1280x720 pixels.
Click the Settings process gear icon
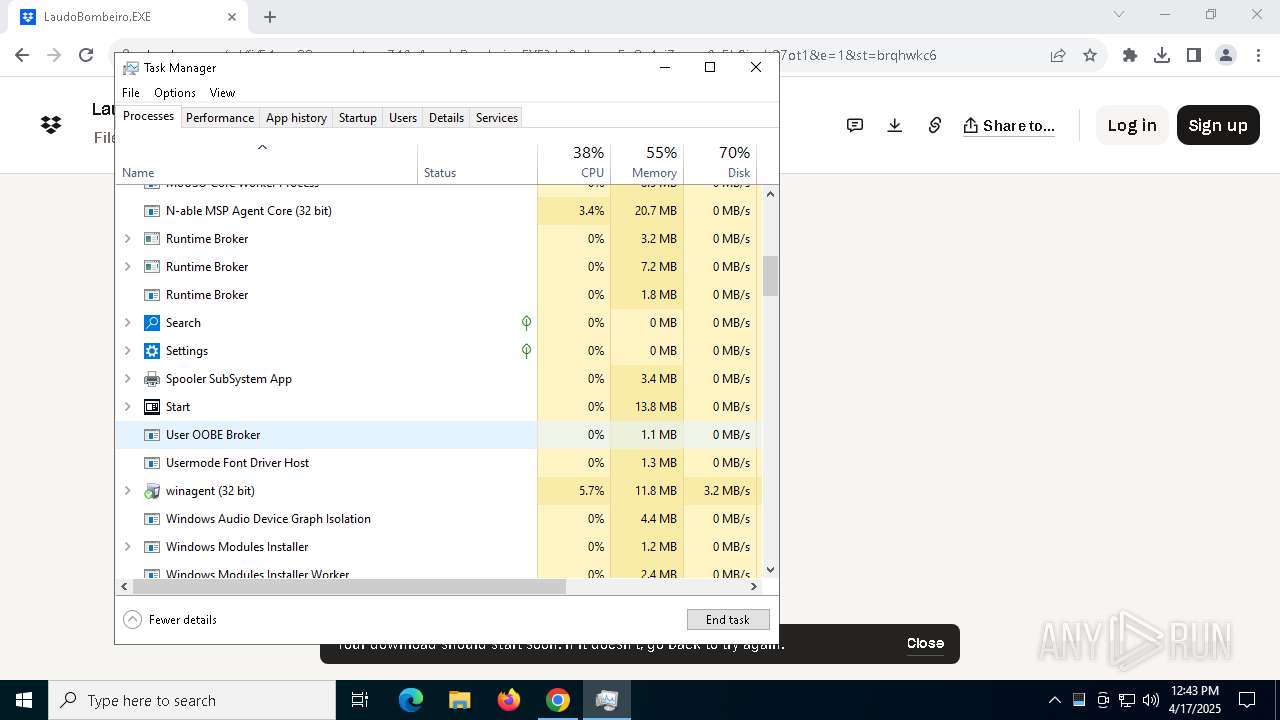tap(152, 351)
